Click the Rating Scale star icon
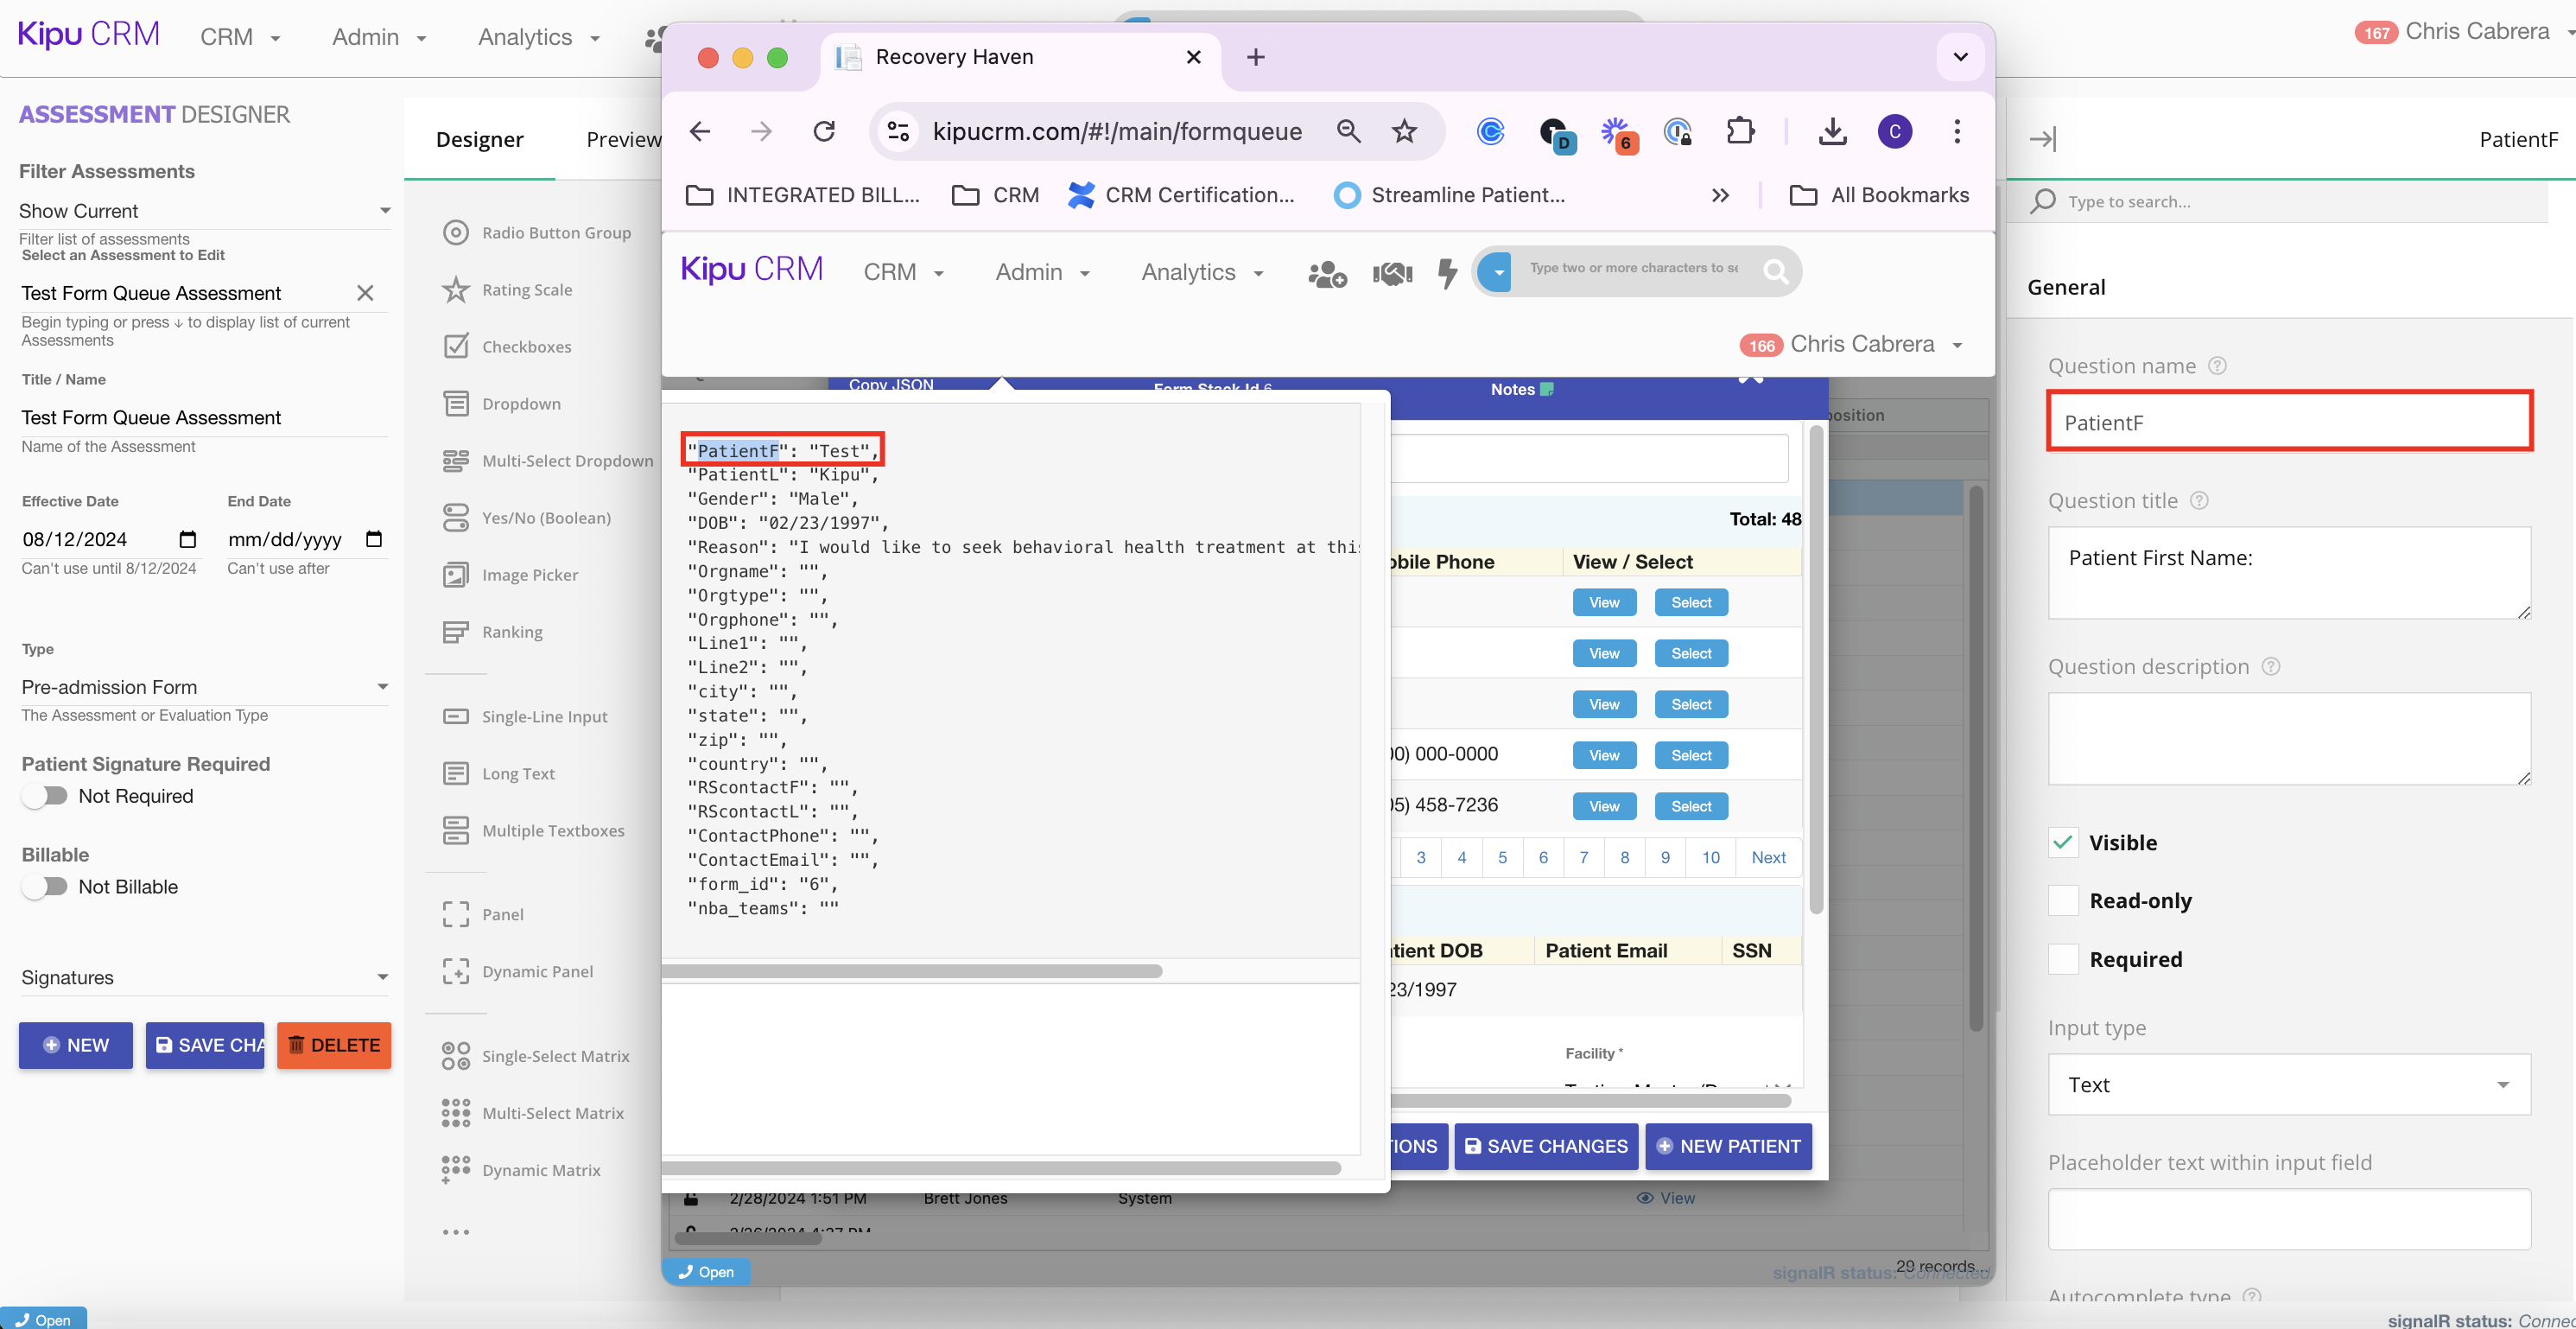The height and width of the screenshot is (1329, 2576). (x=456, y=290)
